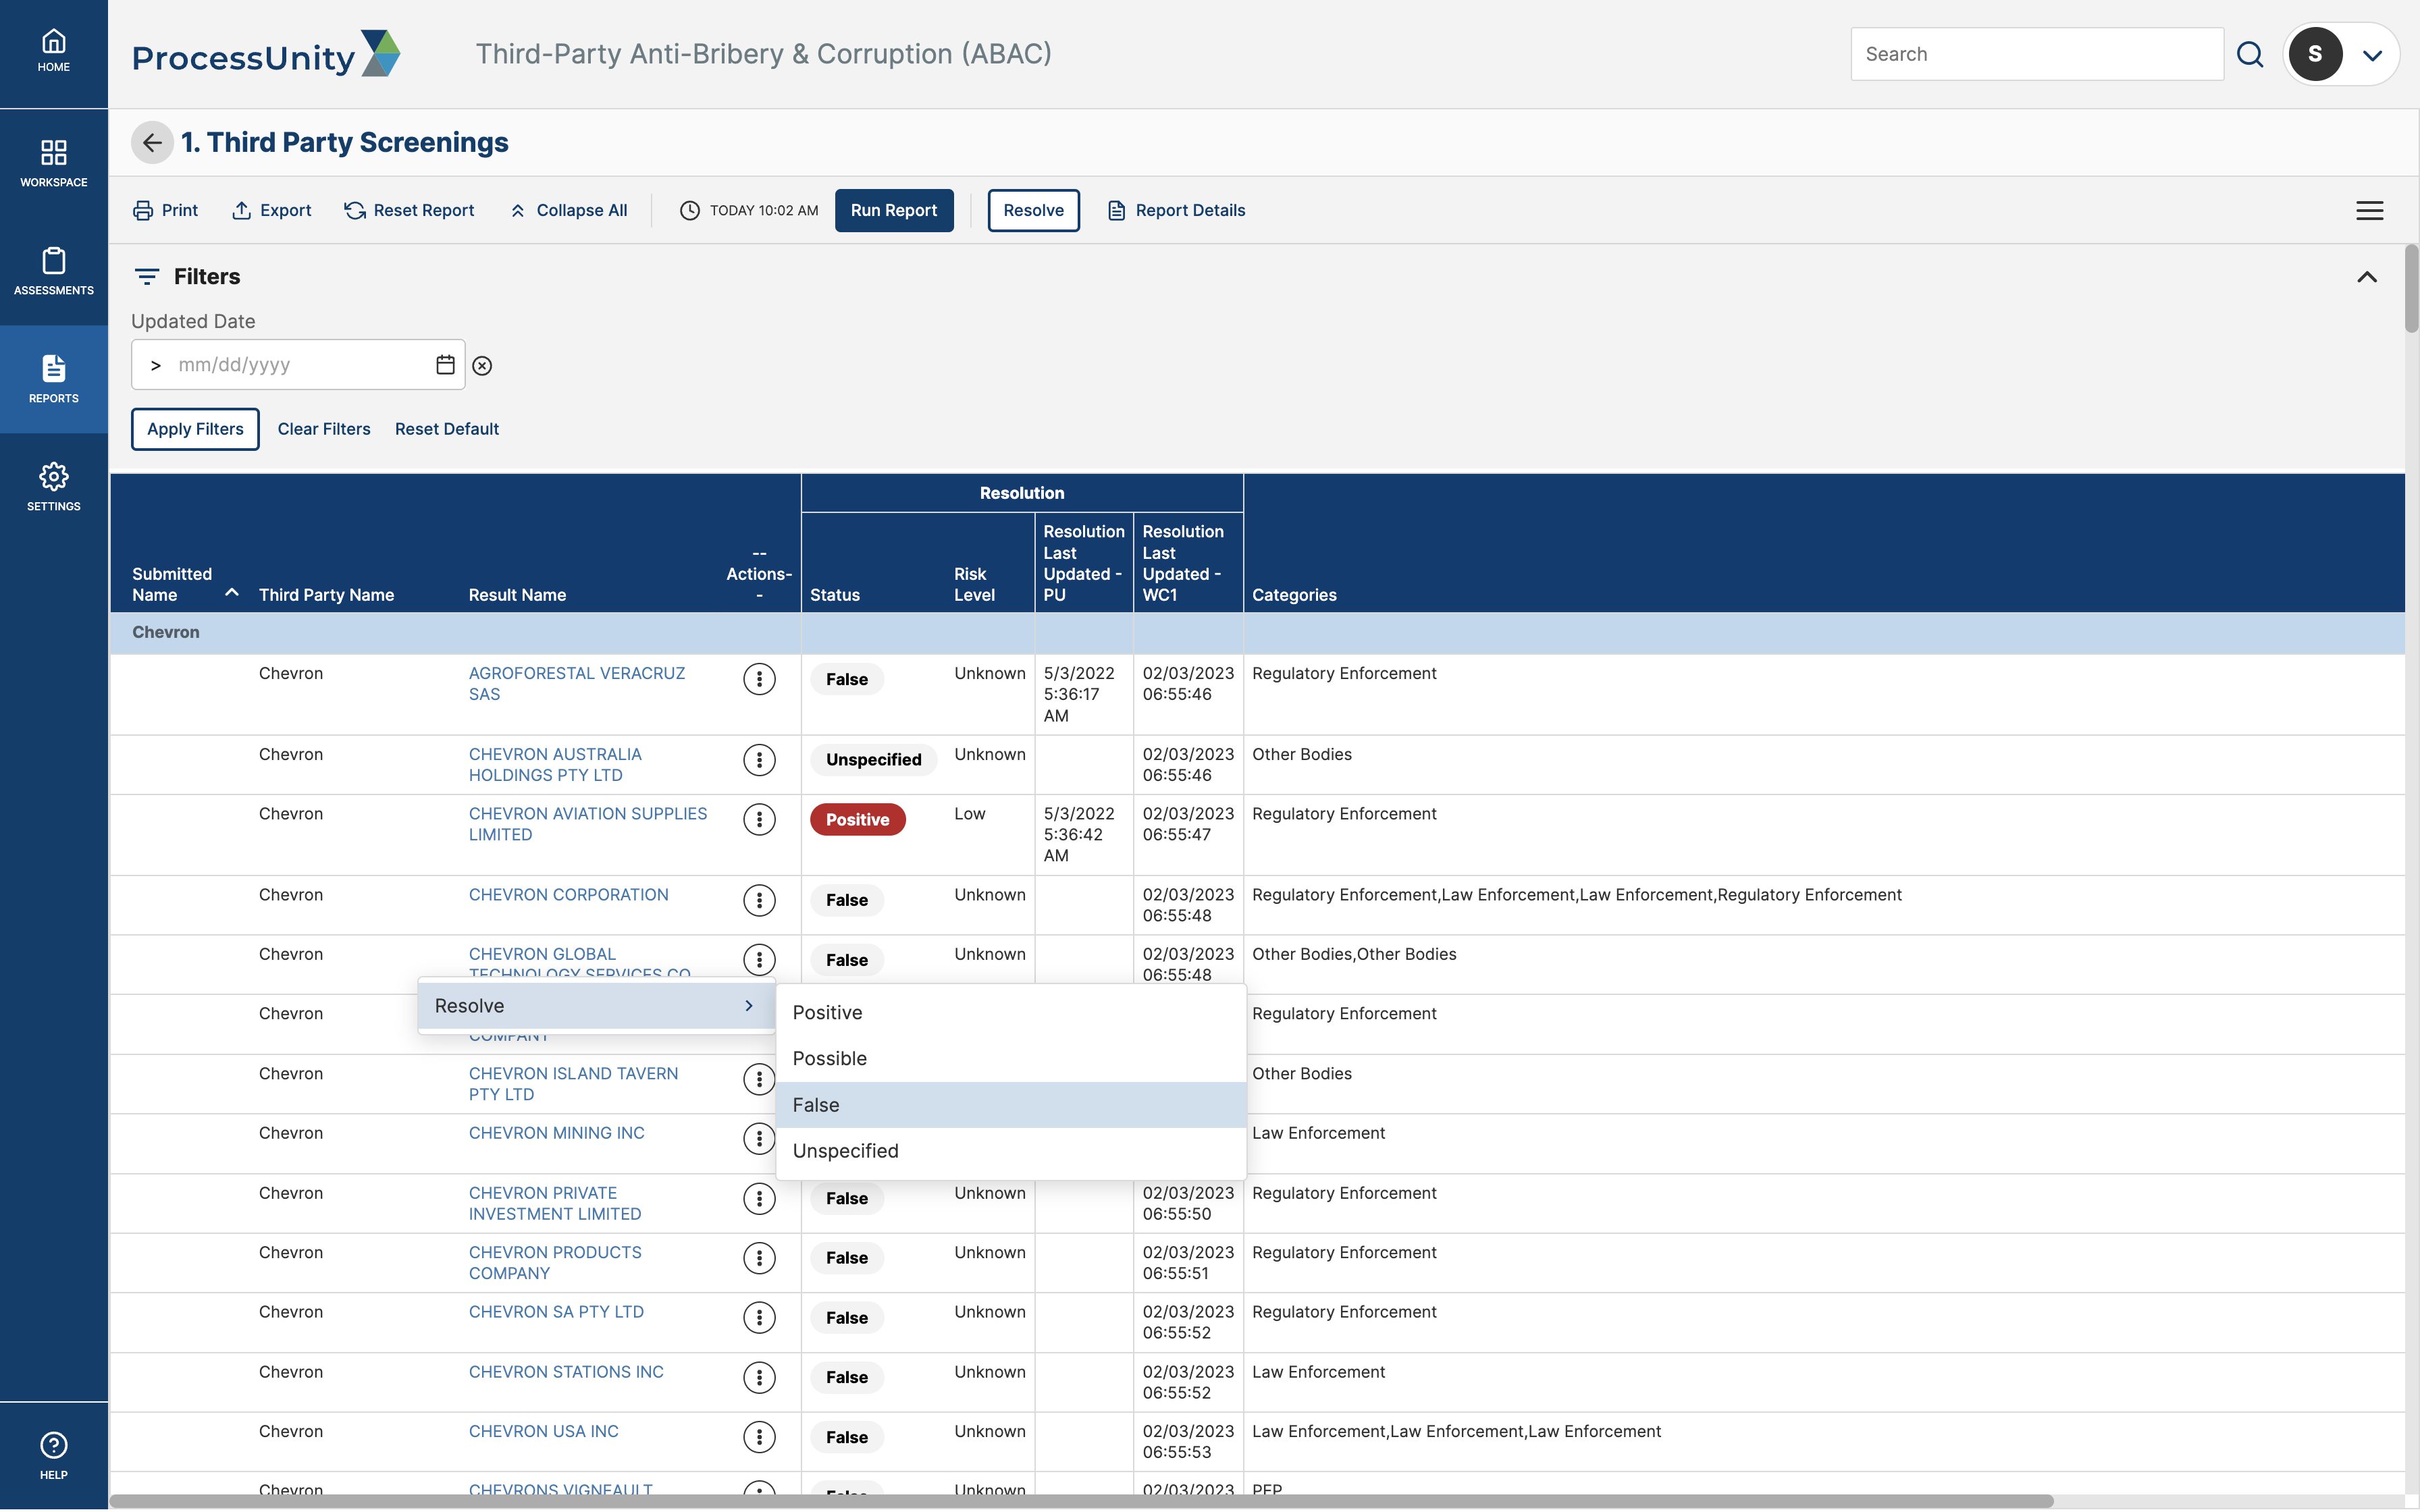Screen dimensions: 2420x1512
Task: Print the report
Action: (166, 210)
